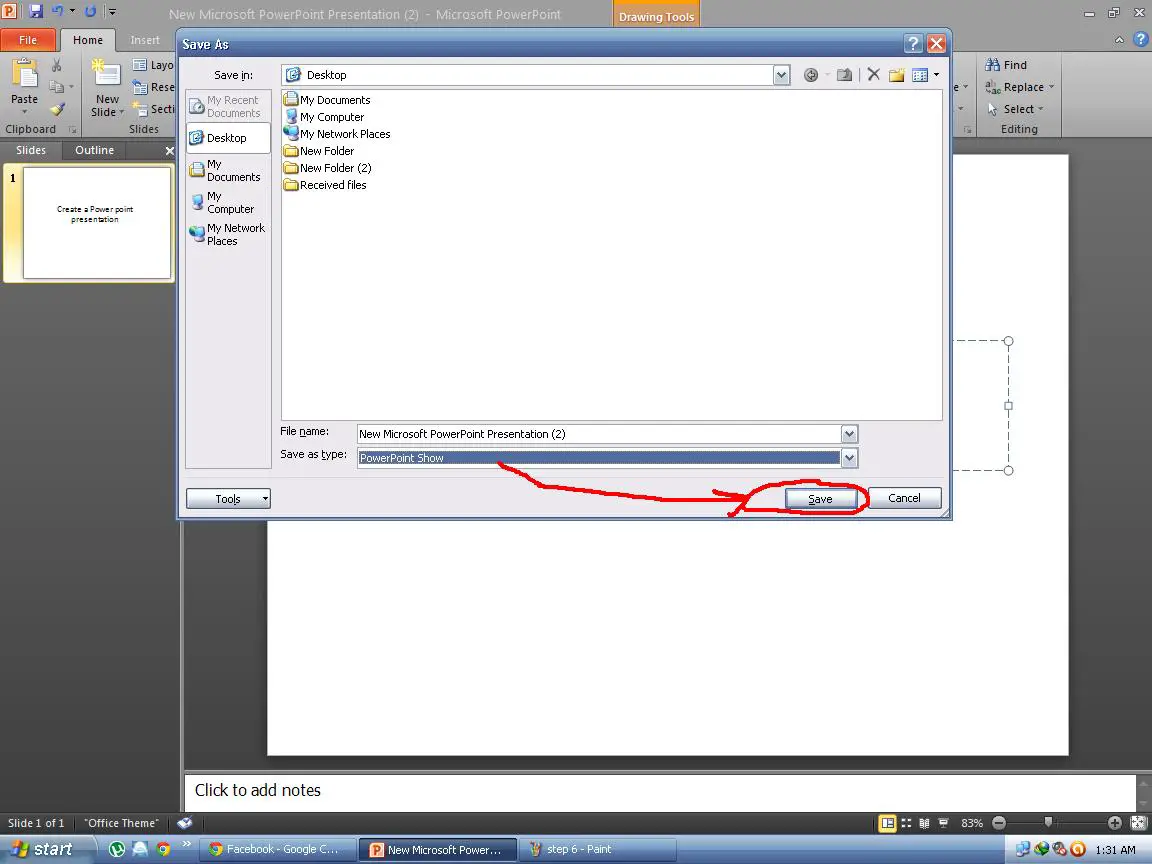Click the Up One Level folder icon
Screen dimensions: 1152x864
[x=844, y=75]
